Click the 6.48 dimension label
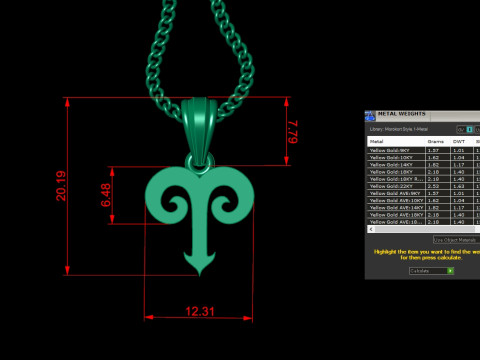Image resolution: width=480 pixels, height=360 pixels. click(x=106, y=195)
